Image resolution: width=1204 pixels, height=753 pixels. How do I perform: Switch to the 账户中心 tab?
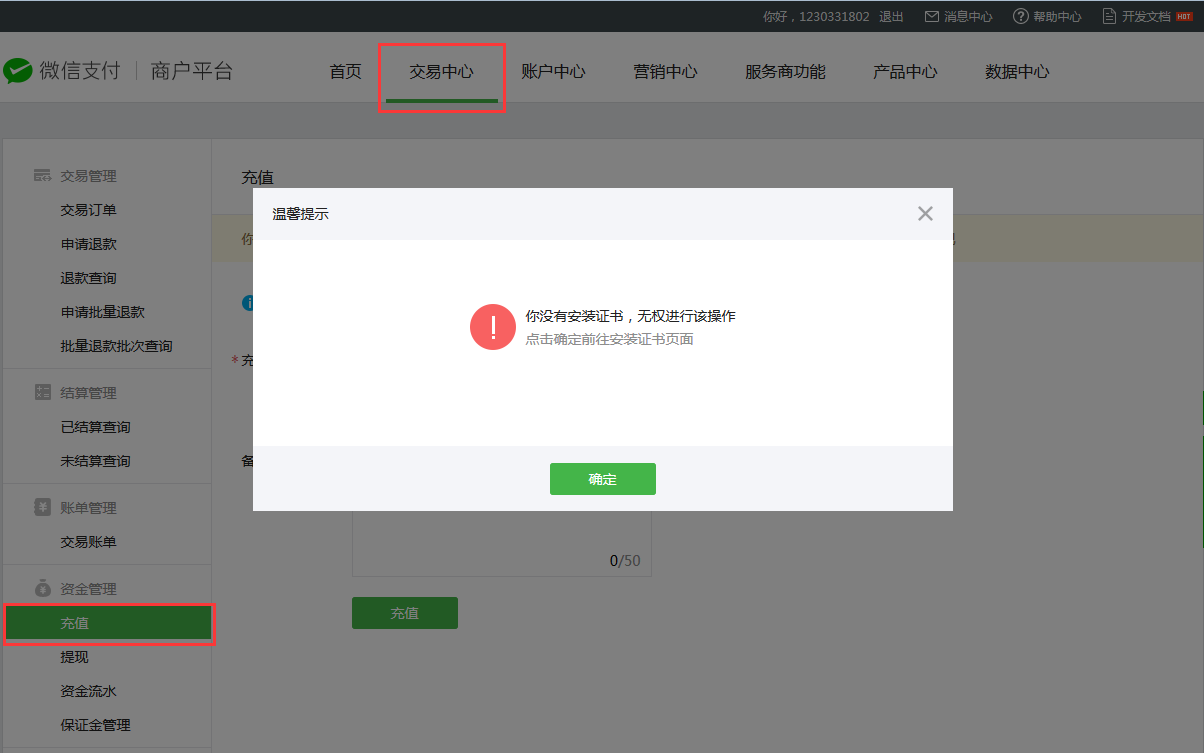coord(553,72)
